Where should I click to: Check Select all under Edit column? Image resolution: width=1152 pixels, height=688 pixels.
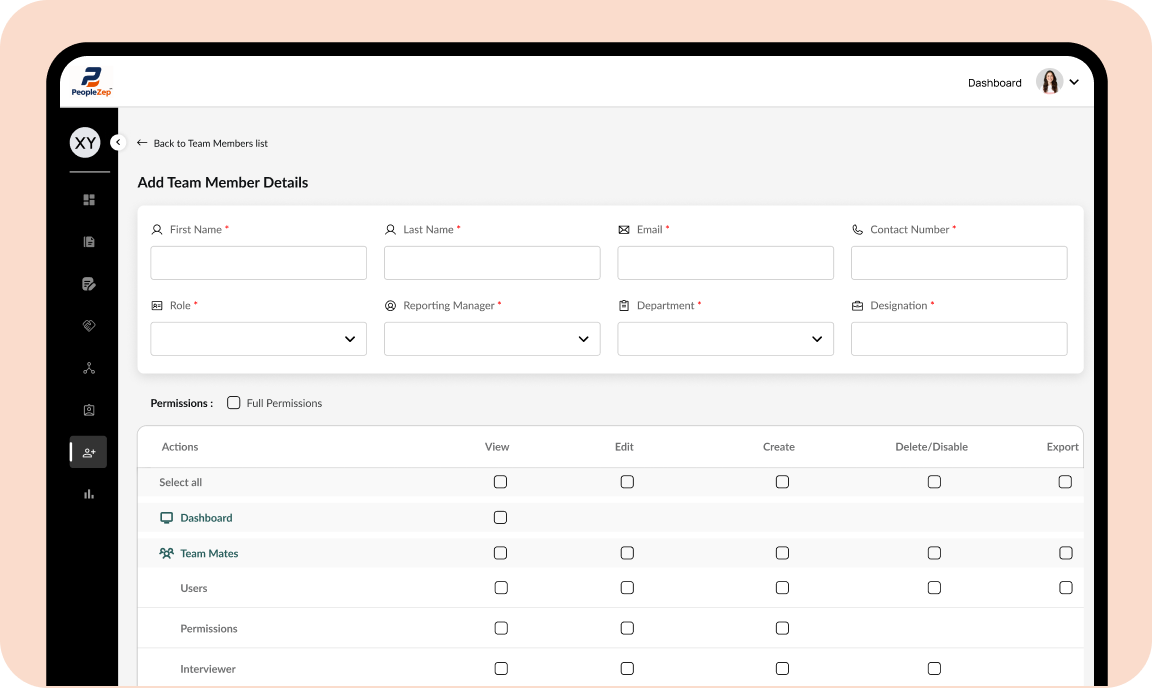click(627, 482)
